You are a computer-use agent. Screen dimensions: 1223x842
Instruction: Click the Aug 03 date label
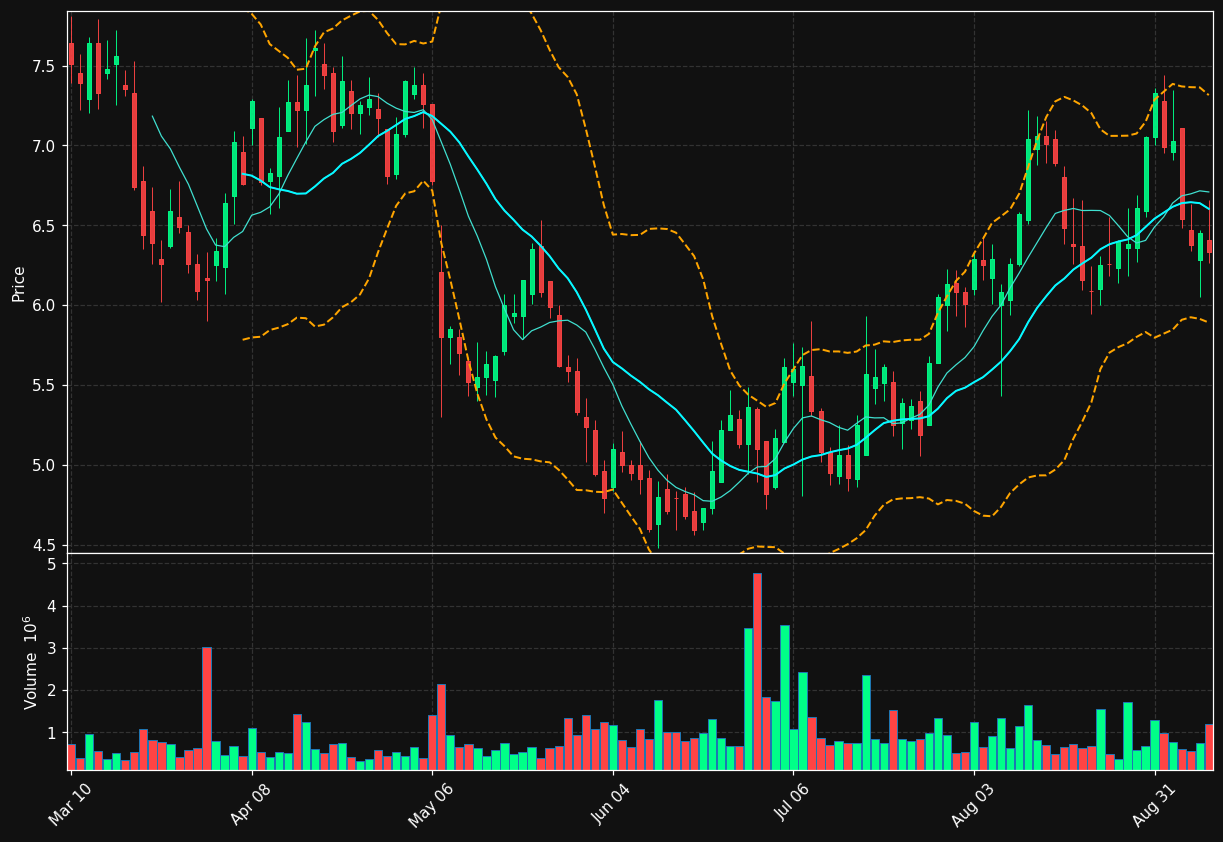[x=973, y=805]
